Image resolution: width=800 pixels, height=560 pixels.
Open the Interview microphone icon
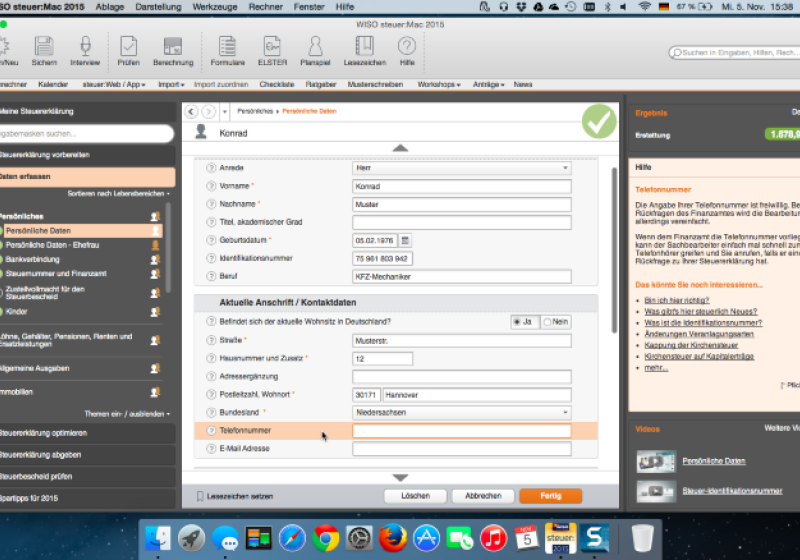click(x=85, y=47)
